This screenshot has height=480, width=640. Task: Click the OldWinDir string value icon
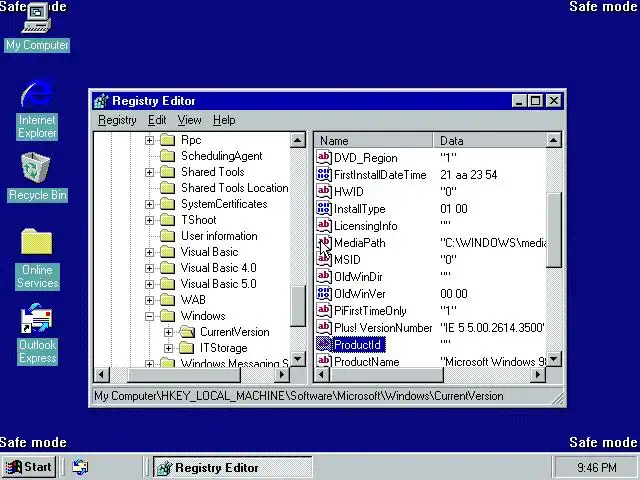pyautogui.click(x=324, y=277)
